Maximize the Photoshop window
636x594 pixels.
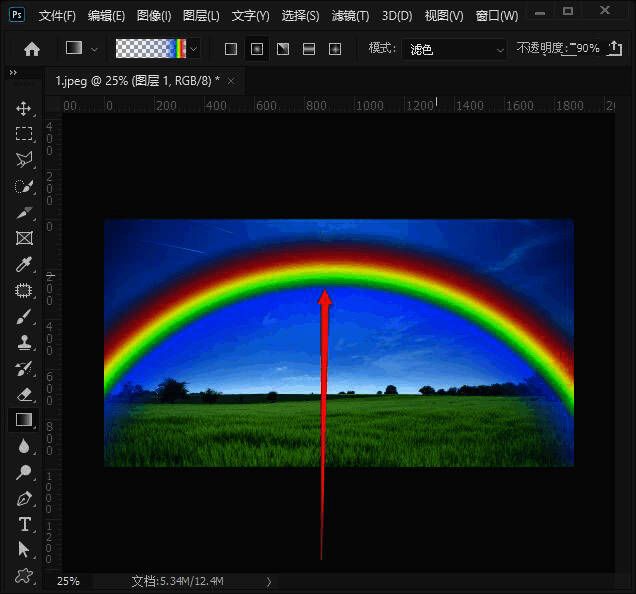568,11
